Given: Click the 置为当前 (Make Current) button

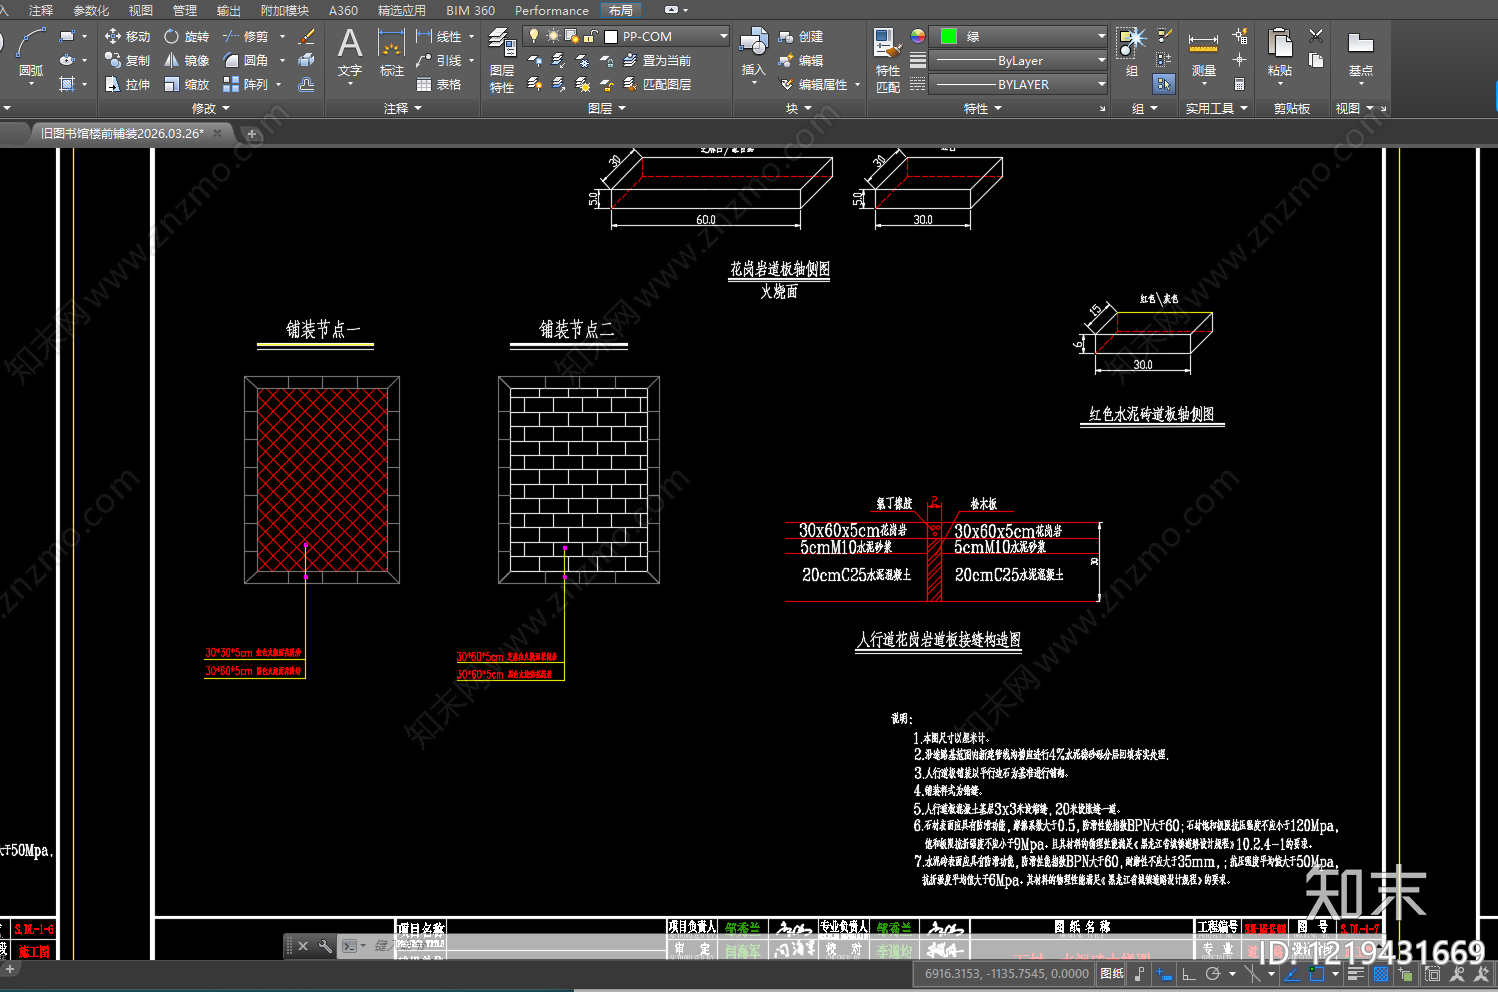Looking at the screenshot, I should click(x=657, y=60).
